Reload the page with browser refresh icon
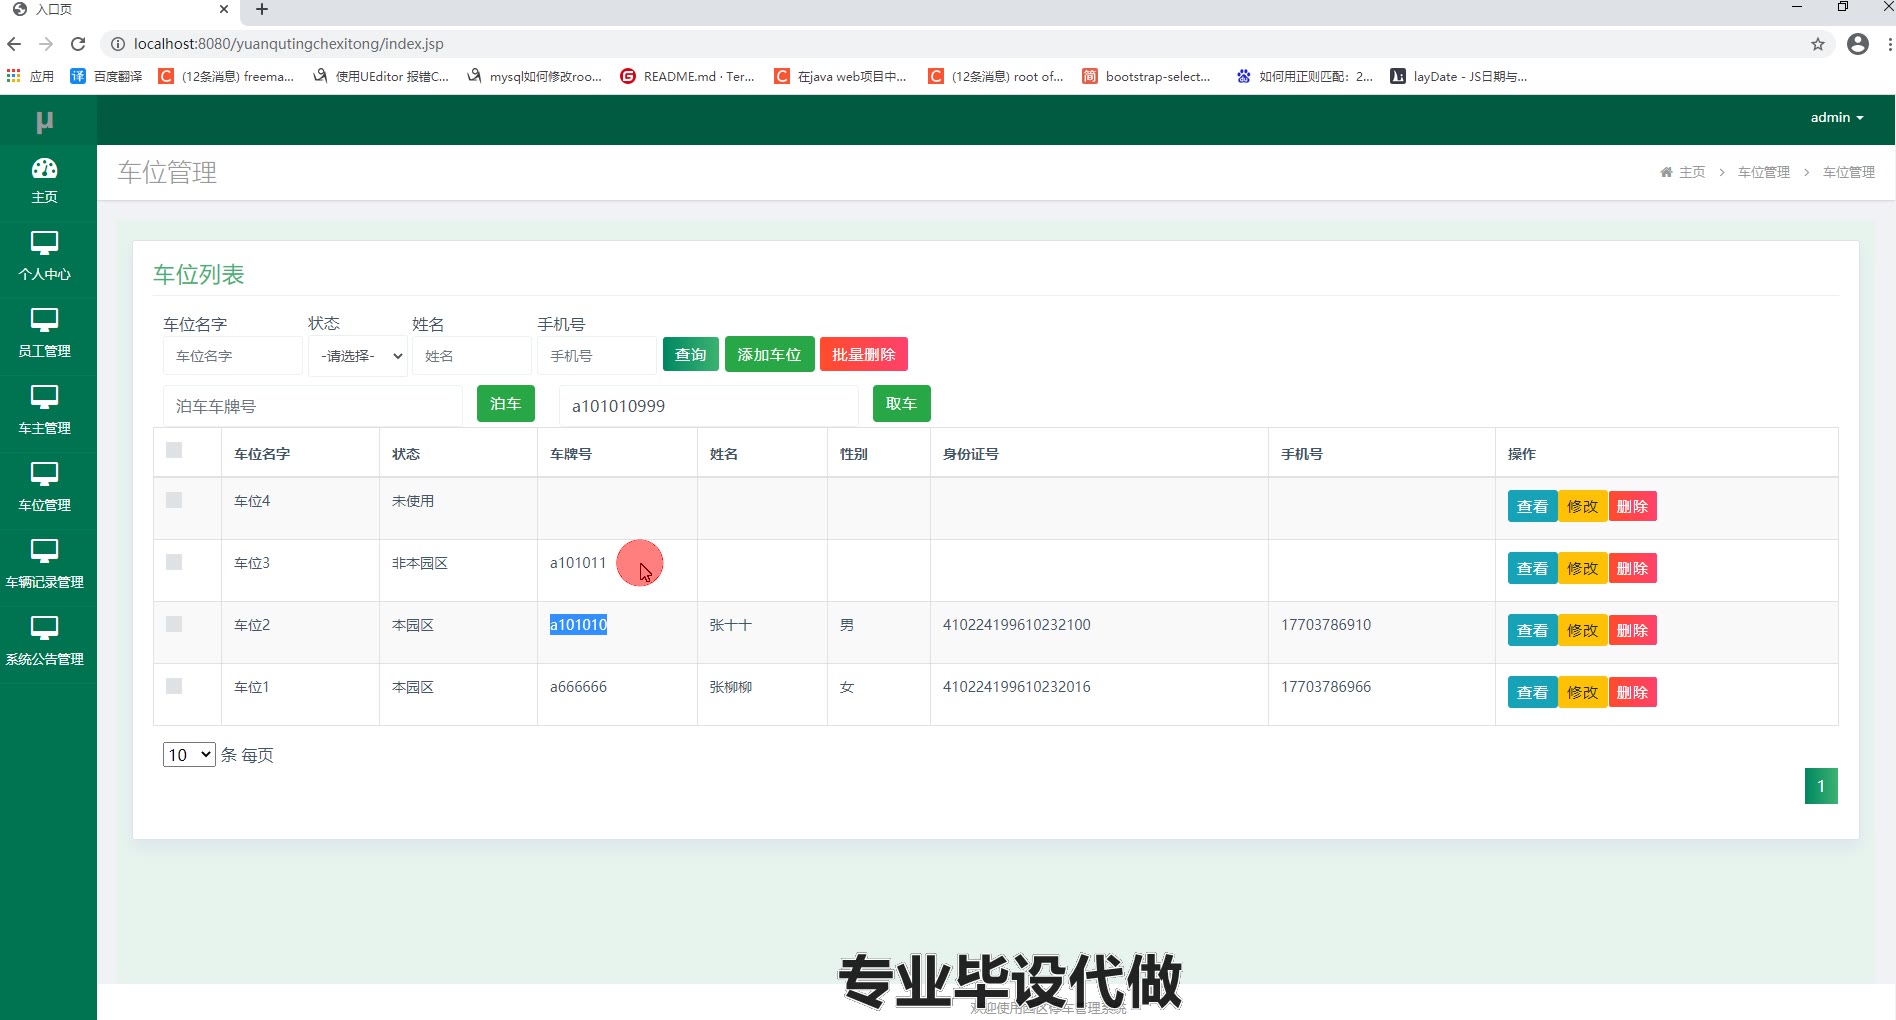This screenshot has width=1896, height=1020. [78, 44]
